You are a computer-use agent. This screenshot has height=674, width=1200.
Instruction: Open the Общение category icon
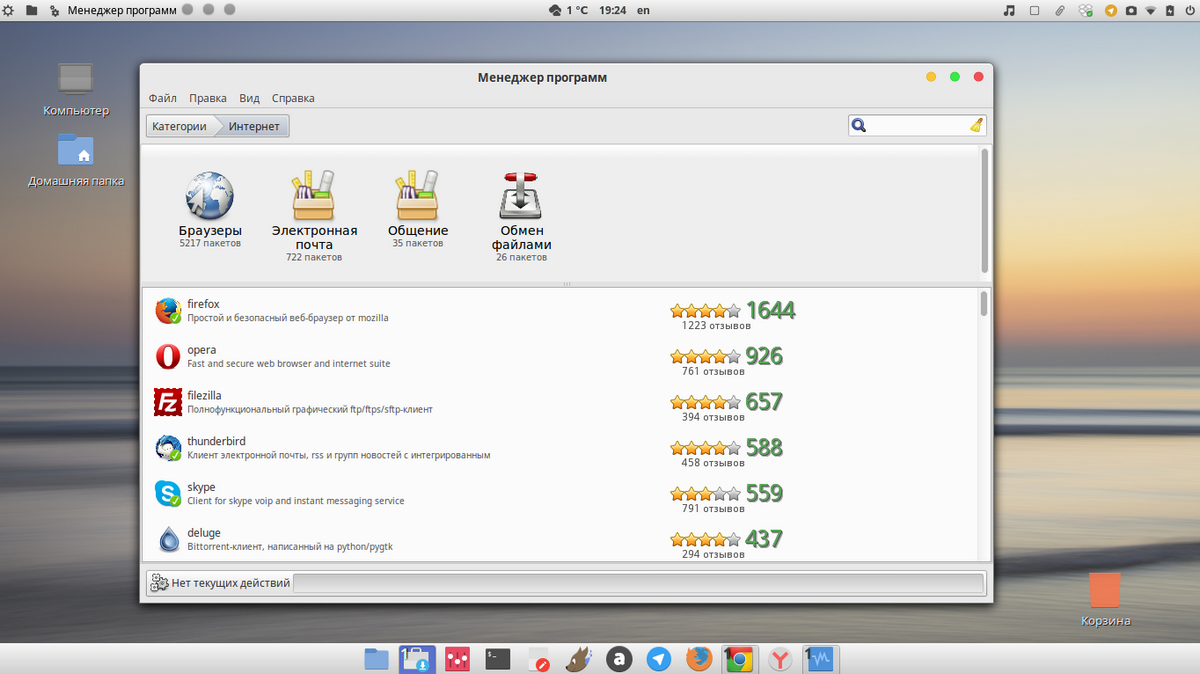(x=418, y=195)
